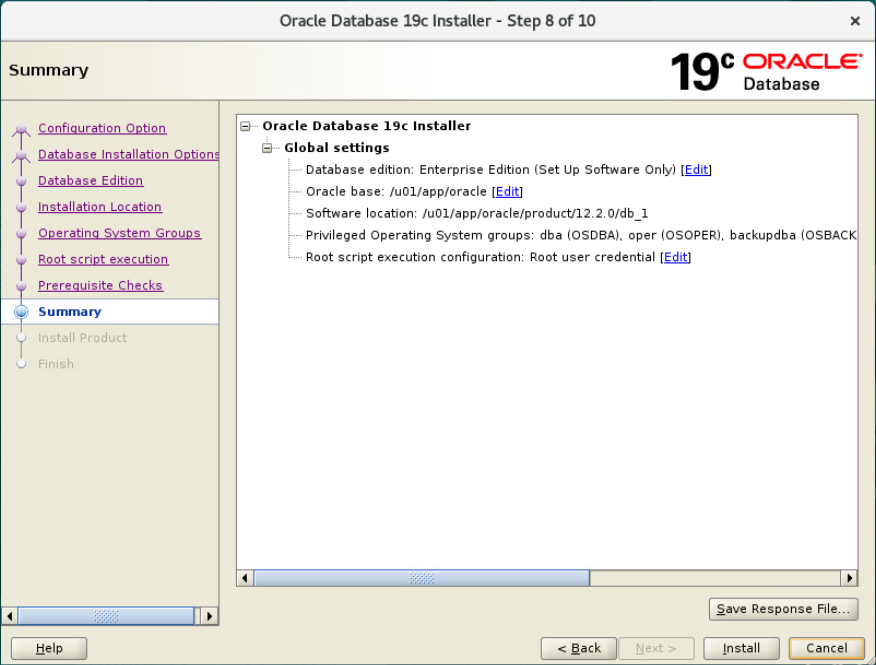Close the installer window
The image size is (876, 665).
[x=855, y=21]
